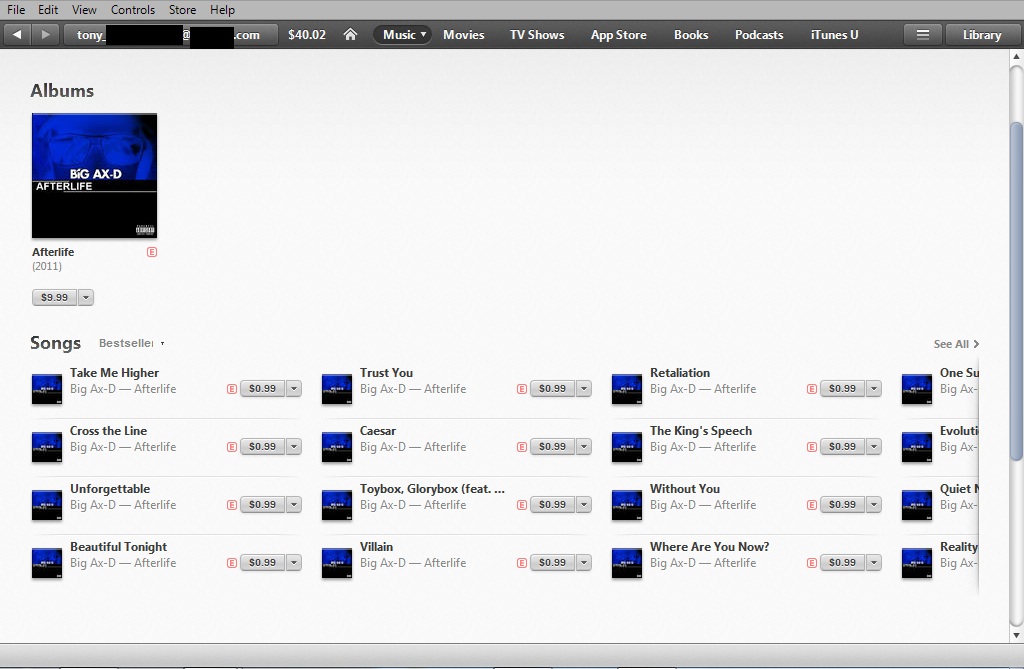Viewport: 1024px width, 669px height.
Task: Open the Store menu
Action: coord(182,10)
